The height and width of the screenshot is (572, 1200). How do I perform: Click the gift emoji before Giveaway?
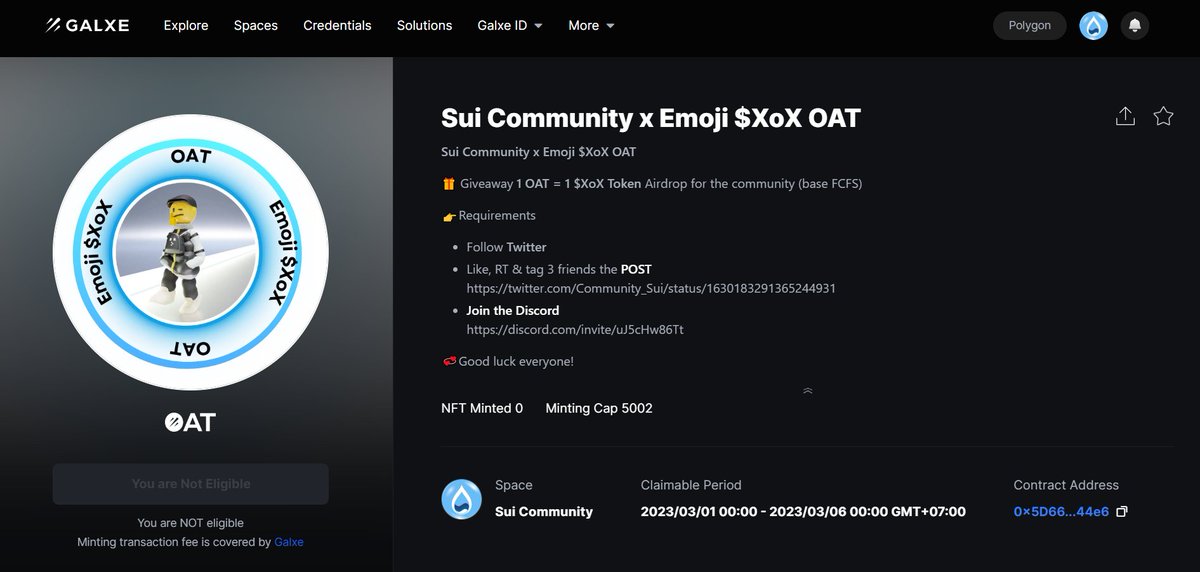[x=449, y=184]
